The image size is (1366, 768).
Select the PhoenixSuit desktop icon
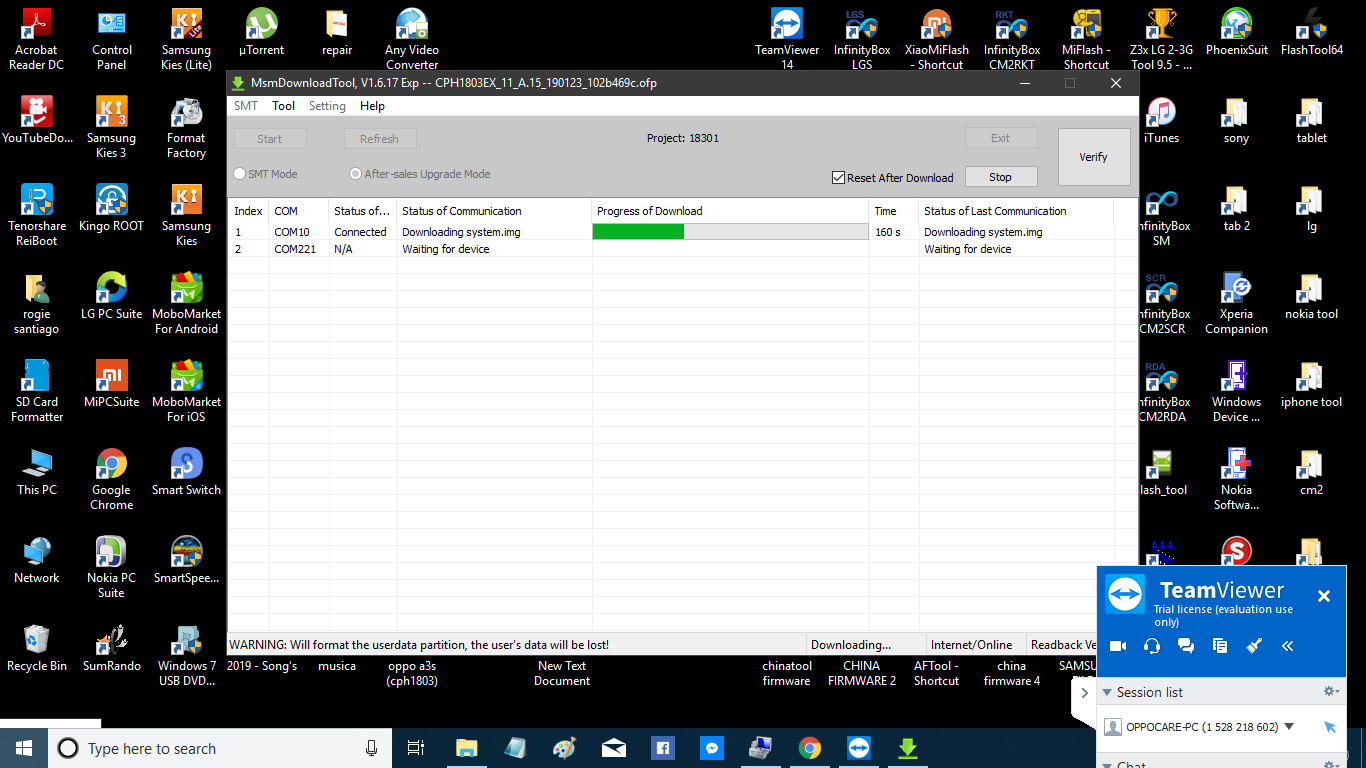point(1236,33)
